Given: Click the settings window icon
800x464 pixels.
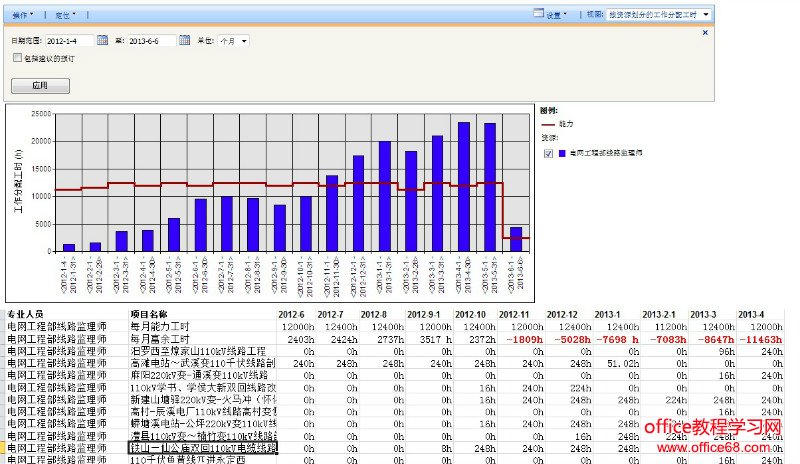Looking at the screenshot, I should [538, 15].
